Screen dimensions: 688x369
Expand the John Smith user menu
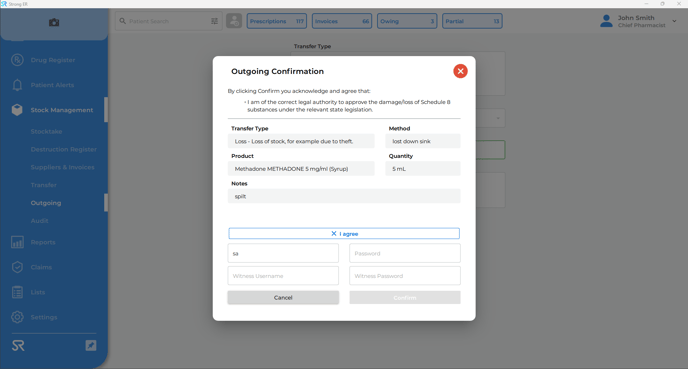click(674, 21)
